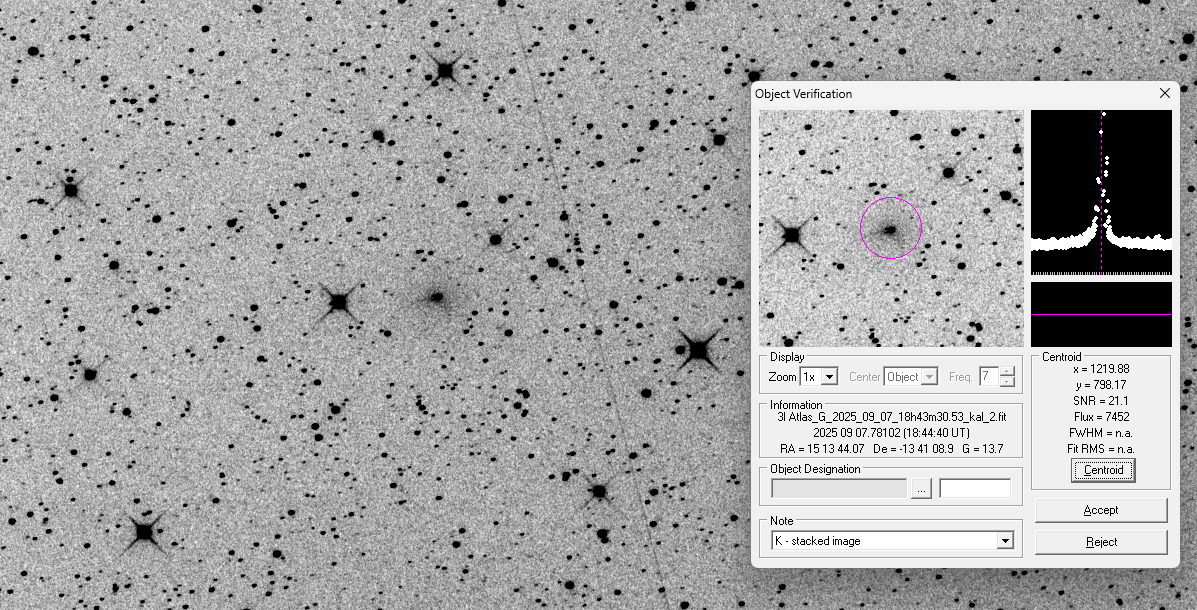Click the bright star left of the comet in preview

pos(791,236)
